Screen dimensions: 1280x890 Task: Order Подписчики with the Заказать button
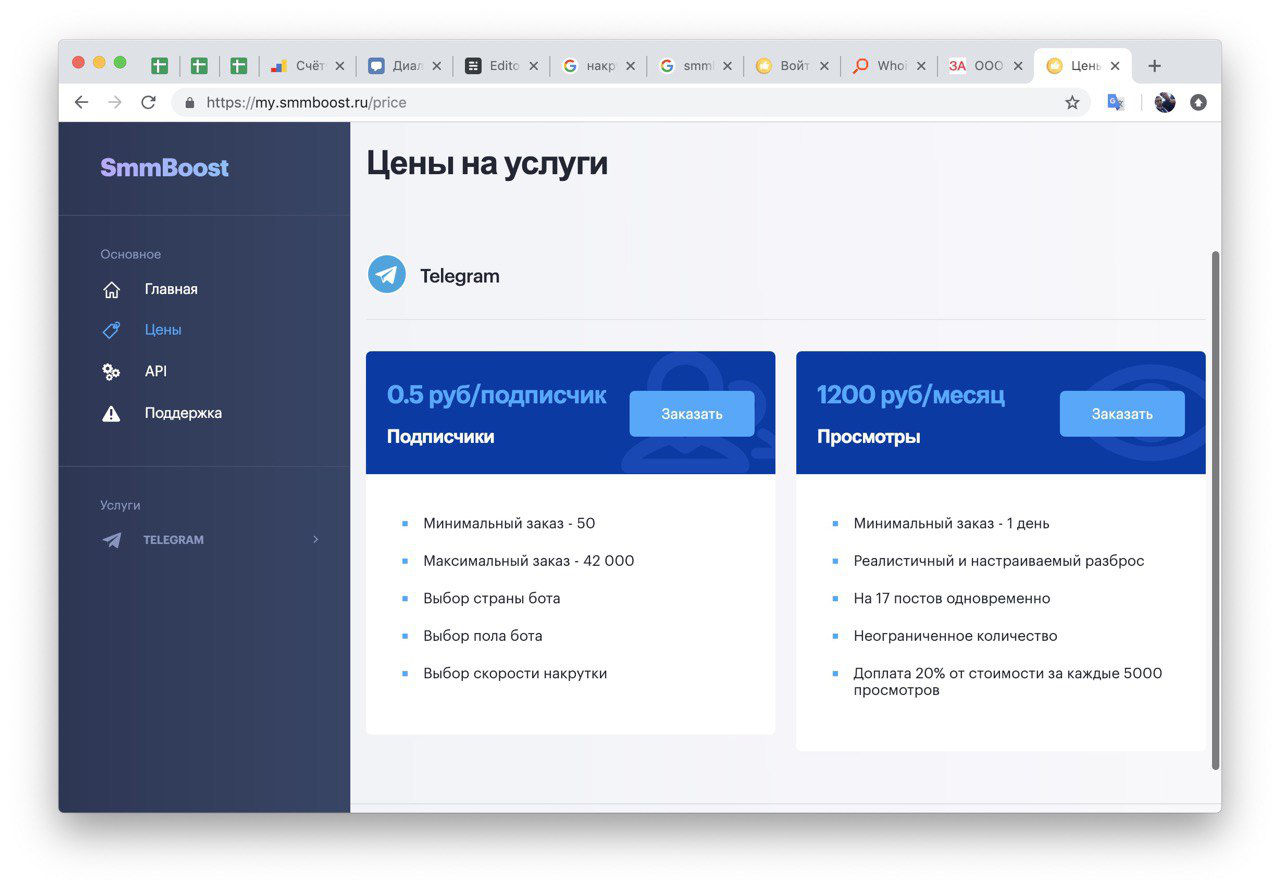(692, 414)
